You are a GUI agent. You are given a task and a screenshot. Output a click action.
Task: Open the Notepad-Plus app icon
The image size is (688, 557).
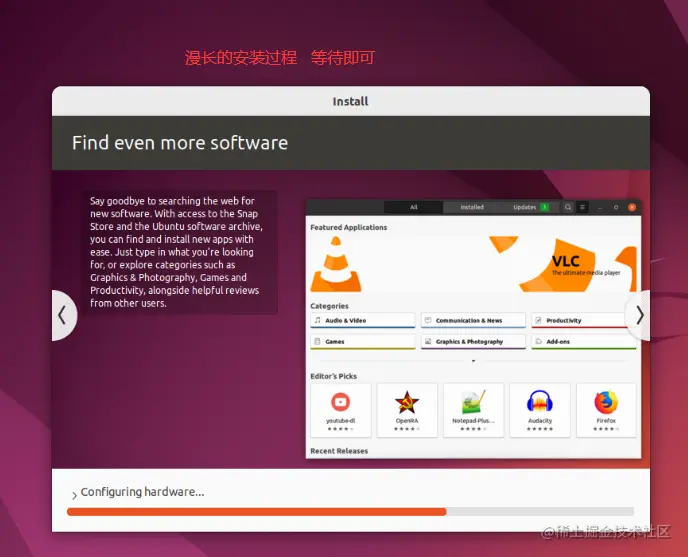473,402
